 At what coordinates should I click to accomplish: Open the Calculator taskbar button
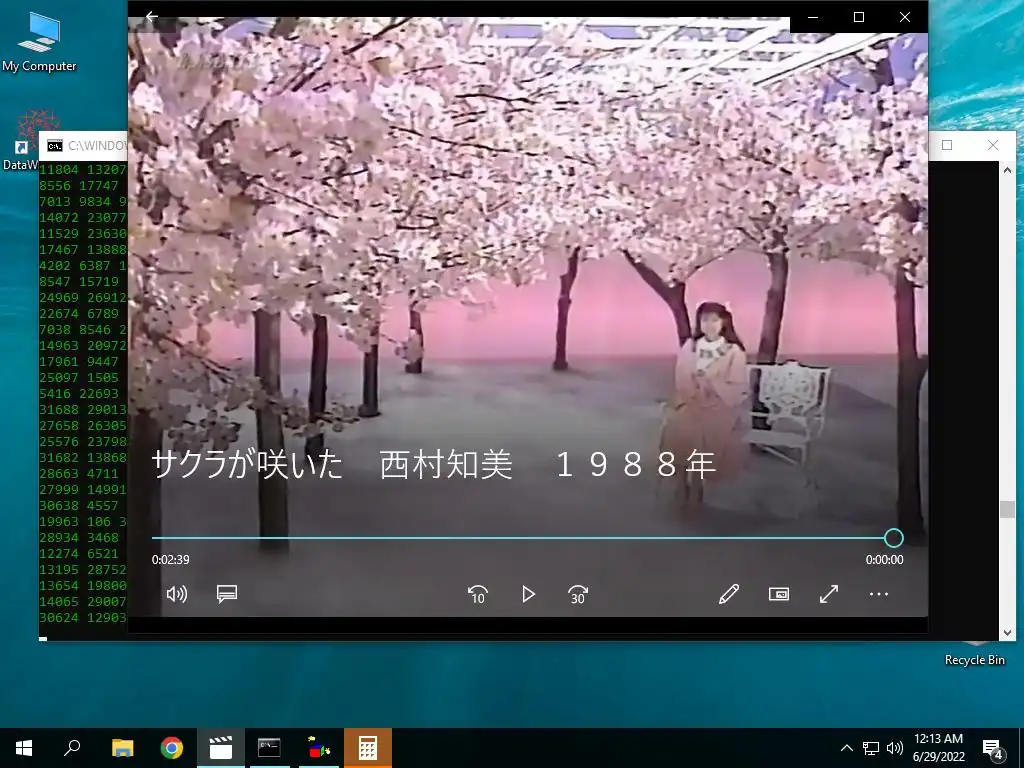368,748
